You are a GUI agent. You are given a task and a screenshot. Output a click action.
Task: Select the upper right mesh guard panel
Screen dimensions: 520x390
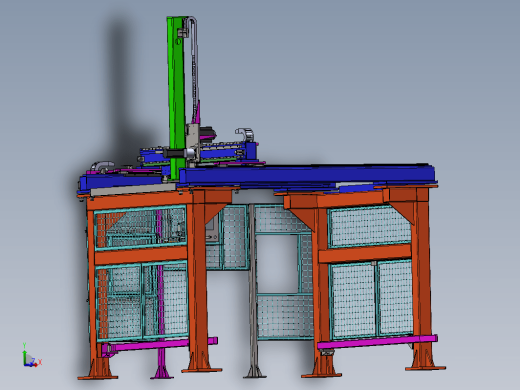(370, 226)
